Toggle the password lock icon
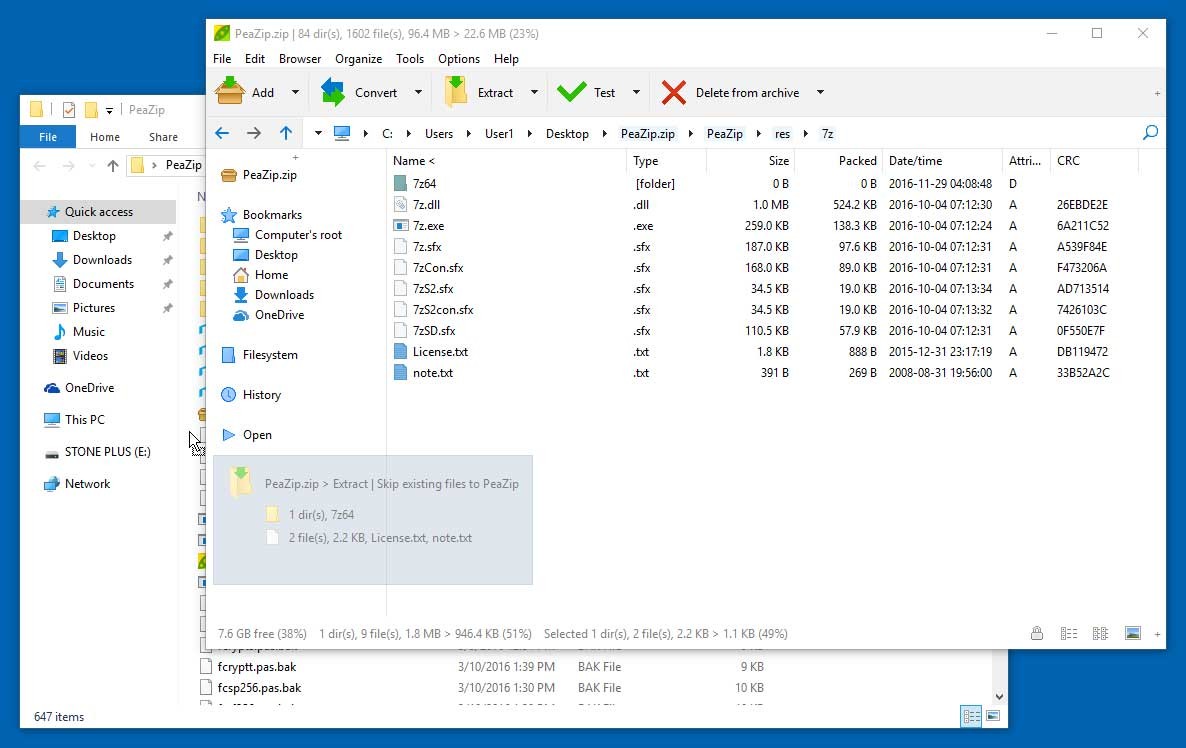1186x748 pixels. [x=1037, y=633]
